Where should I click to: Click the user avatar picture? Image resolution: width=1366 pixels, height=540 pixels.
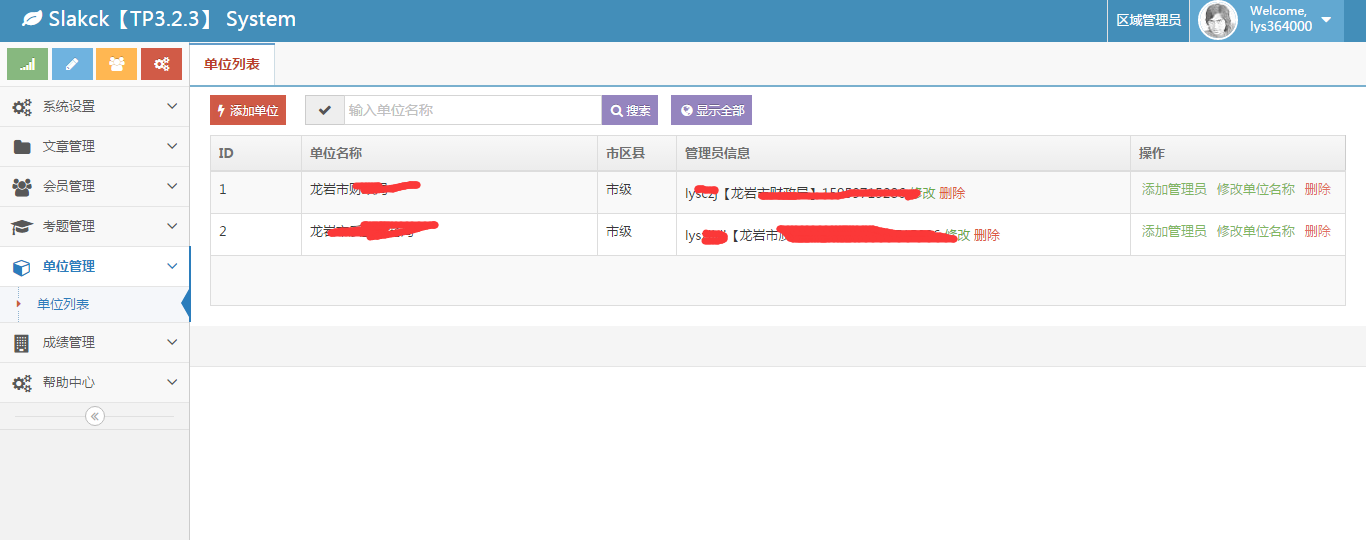(1217, 21)
